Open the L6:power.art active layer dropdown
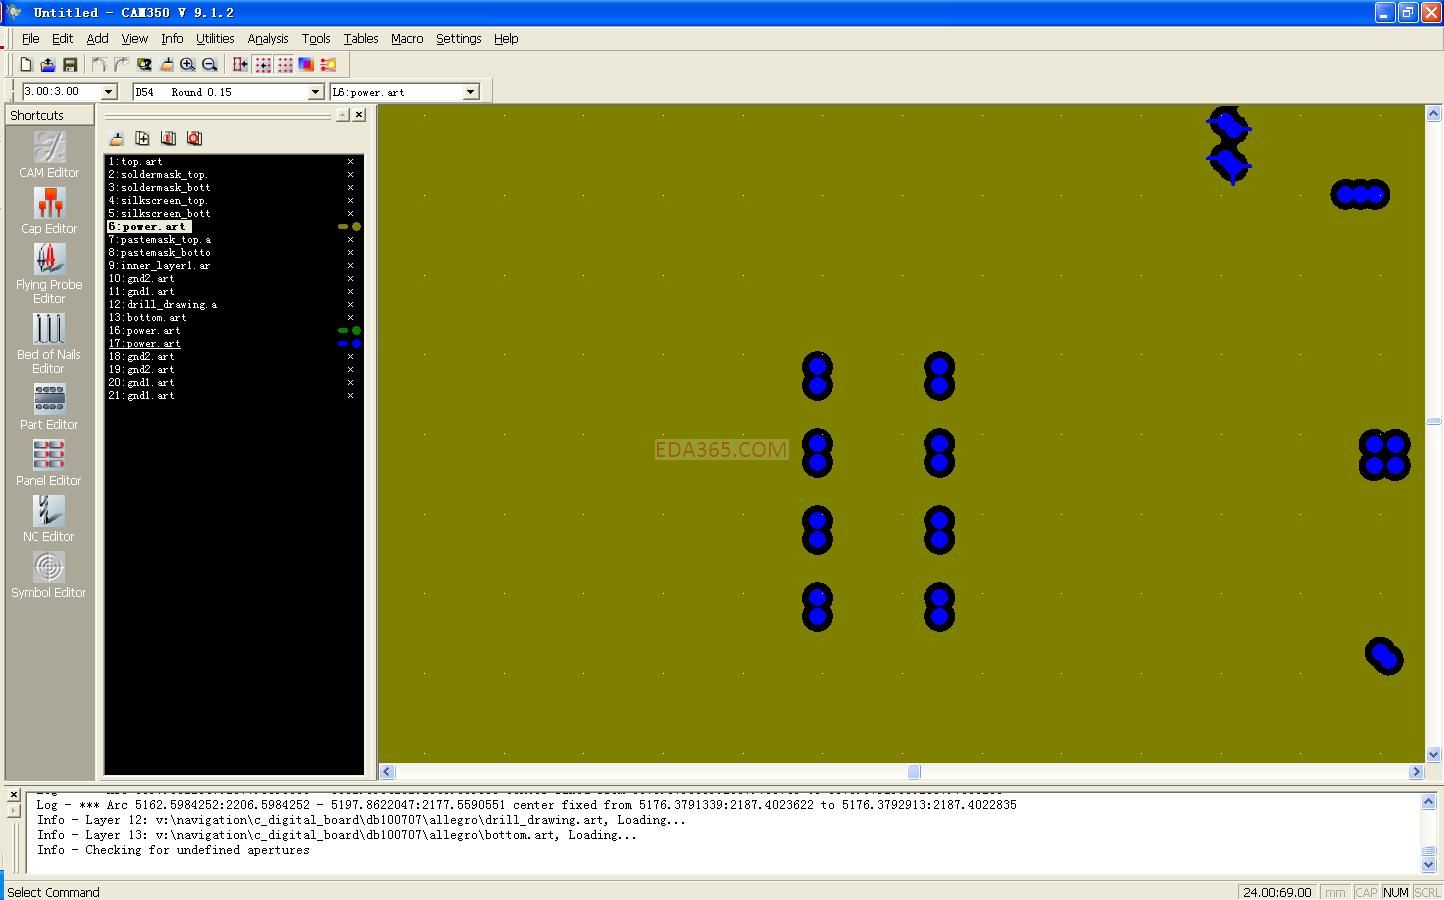Viewport: 1444px width, 900px height. click(470, 92)
